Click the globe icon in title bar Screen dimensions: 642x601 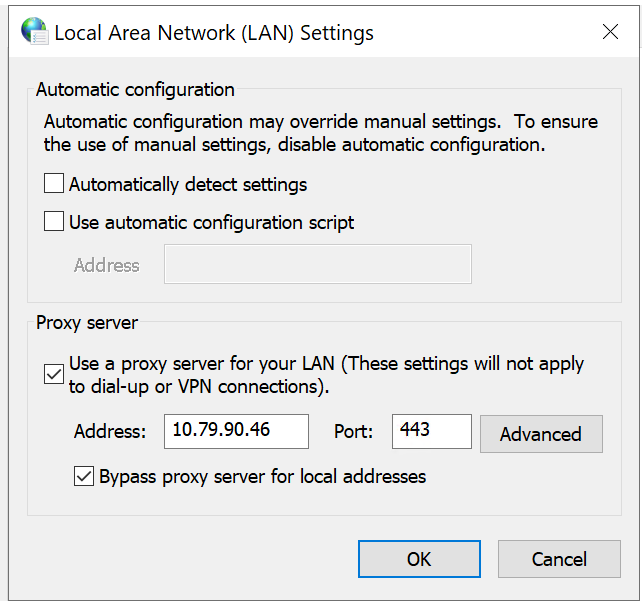[33, 32]
